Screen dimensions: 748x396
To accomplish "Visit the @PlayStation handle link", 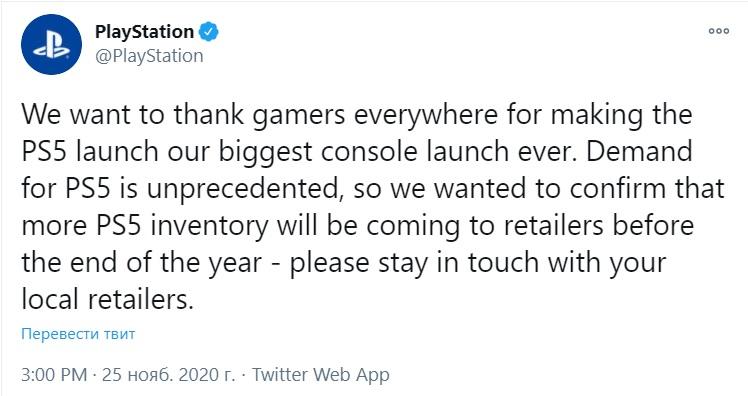I will (149, 56).
